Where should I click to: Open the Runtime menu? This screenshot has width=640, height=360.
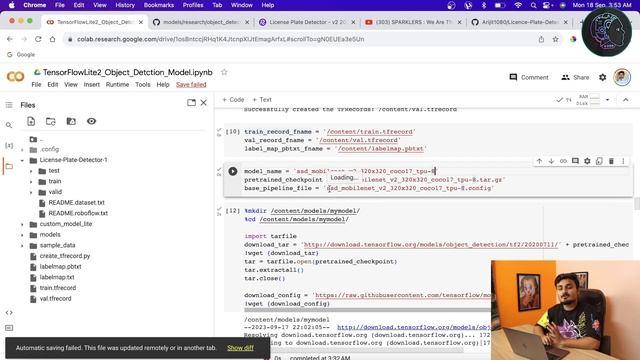tap(118, 84)
